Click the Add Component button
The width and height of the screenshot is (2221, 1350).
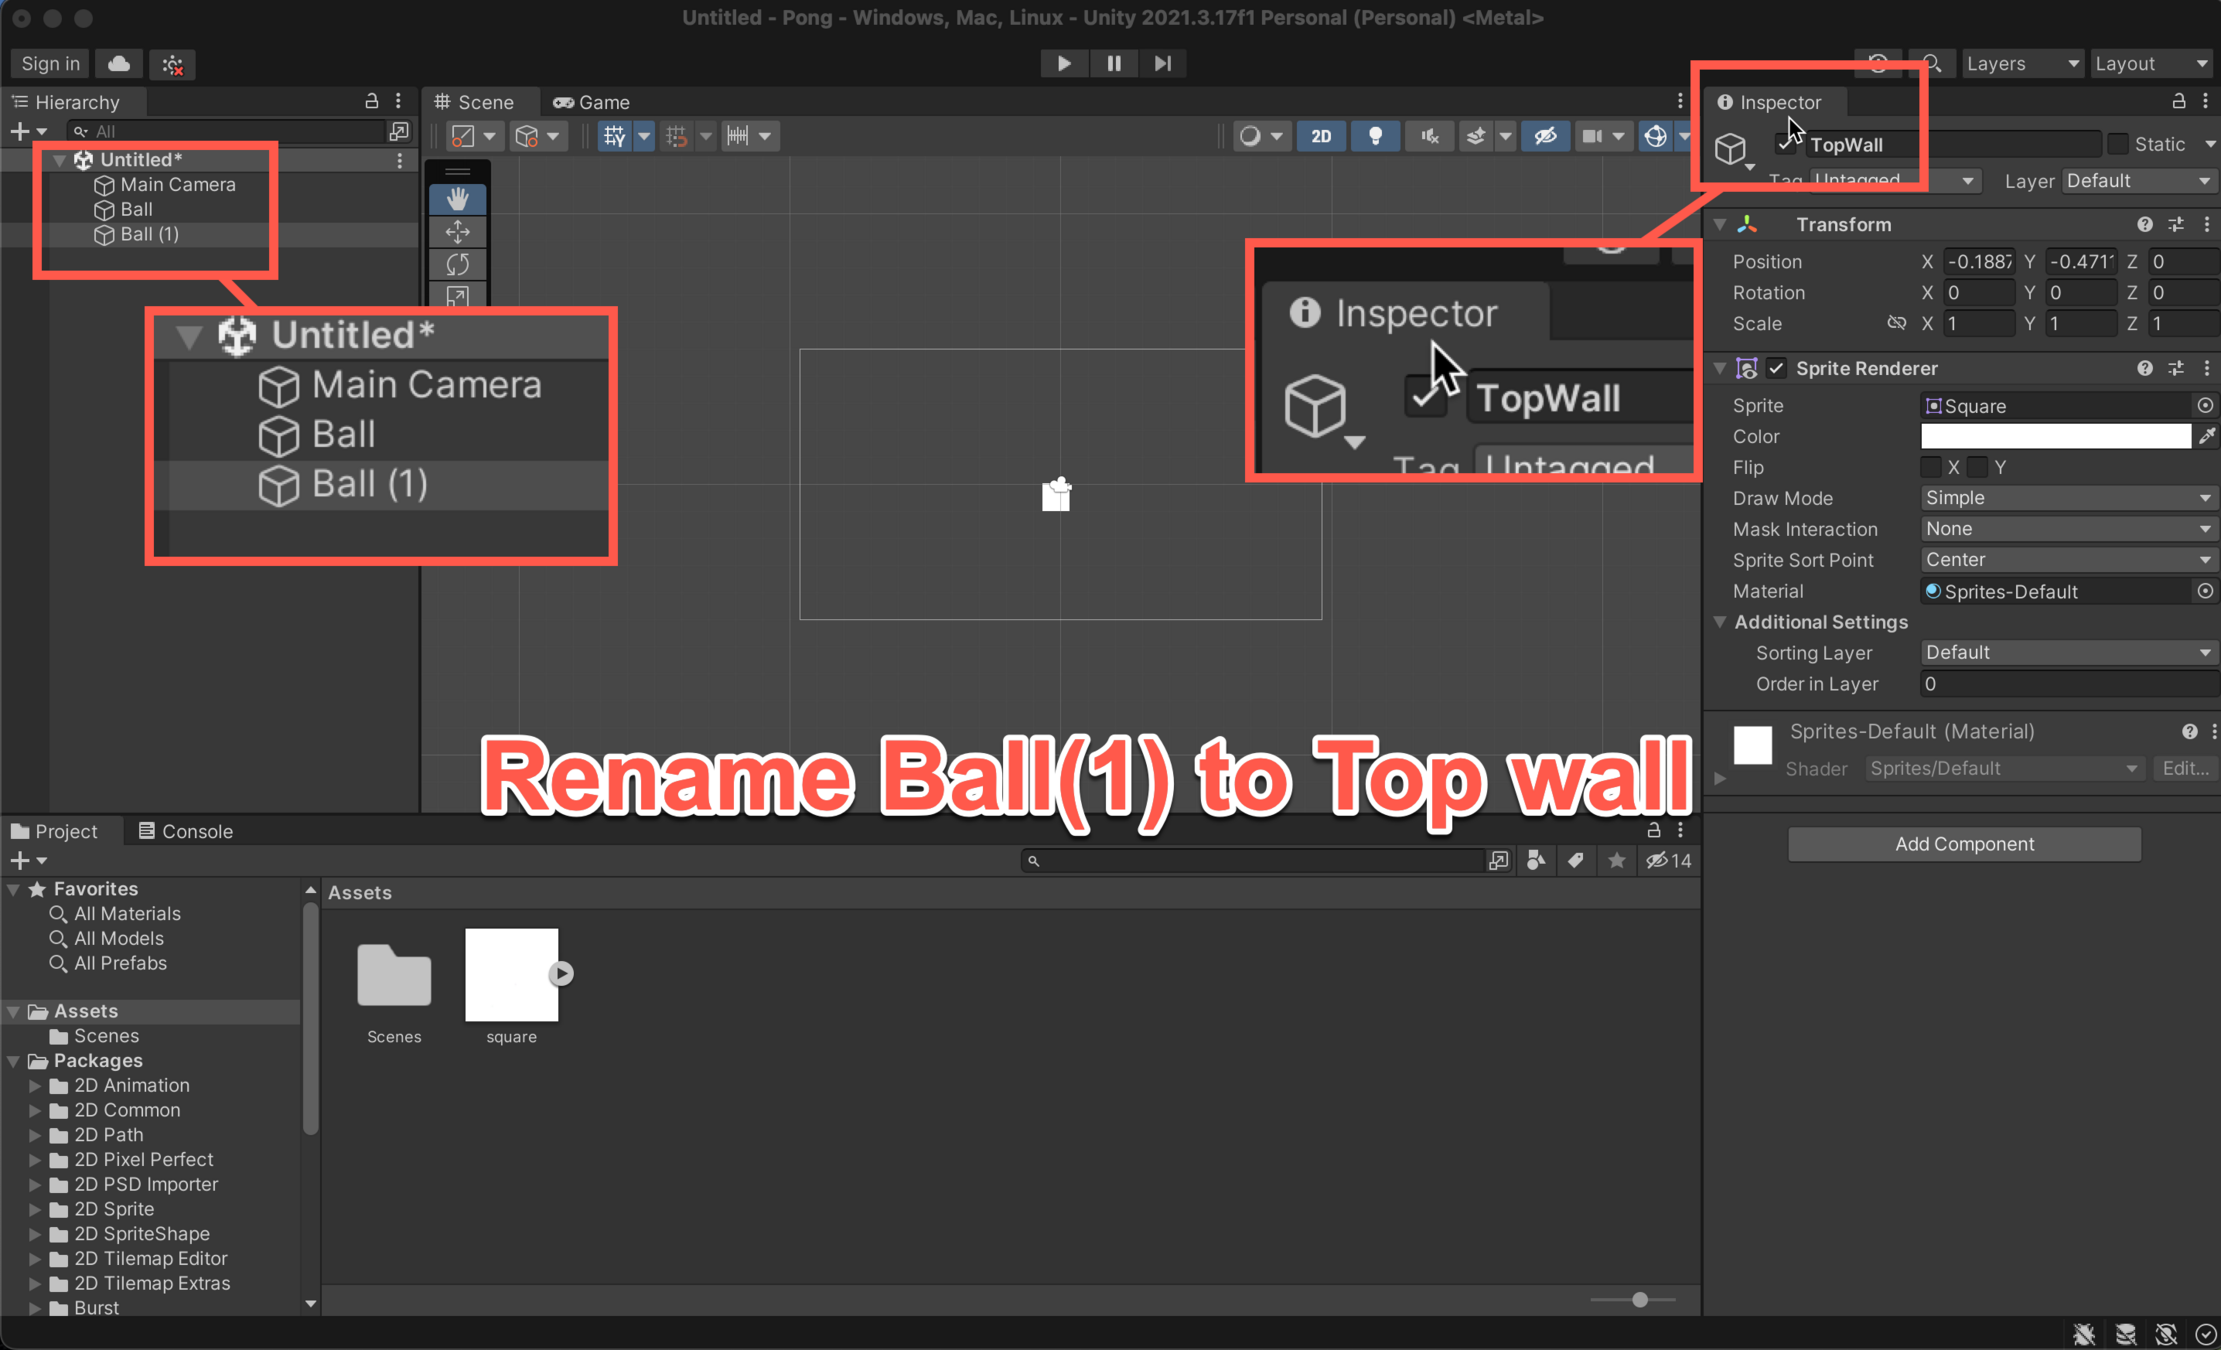1964,844
